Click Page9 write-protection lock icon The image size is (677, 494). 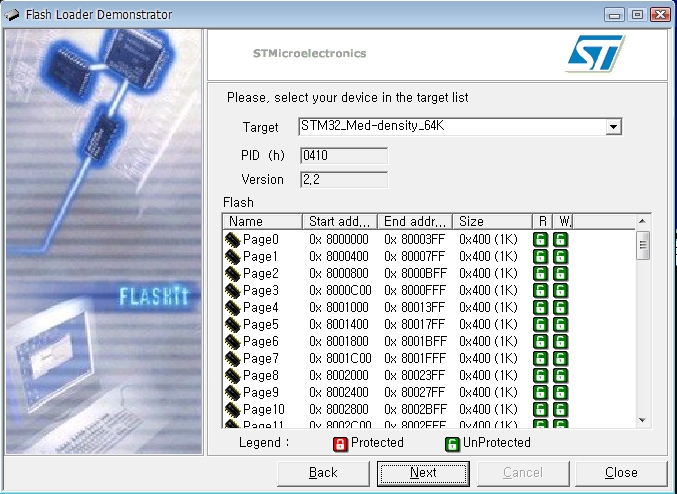(560, 393)
